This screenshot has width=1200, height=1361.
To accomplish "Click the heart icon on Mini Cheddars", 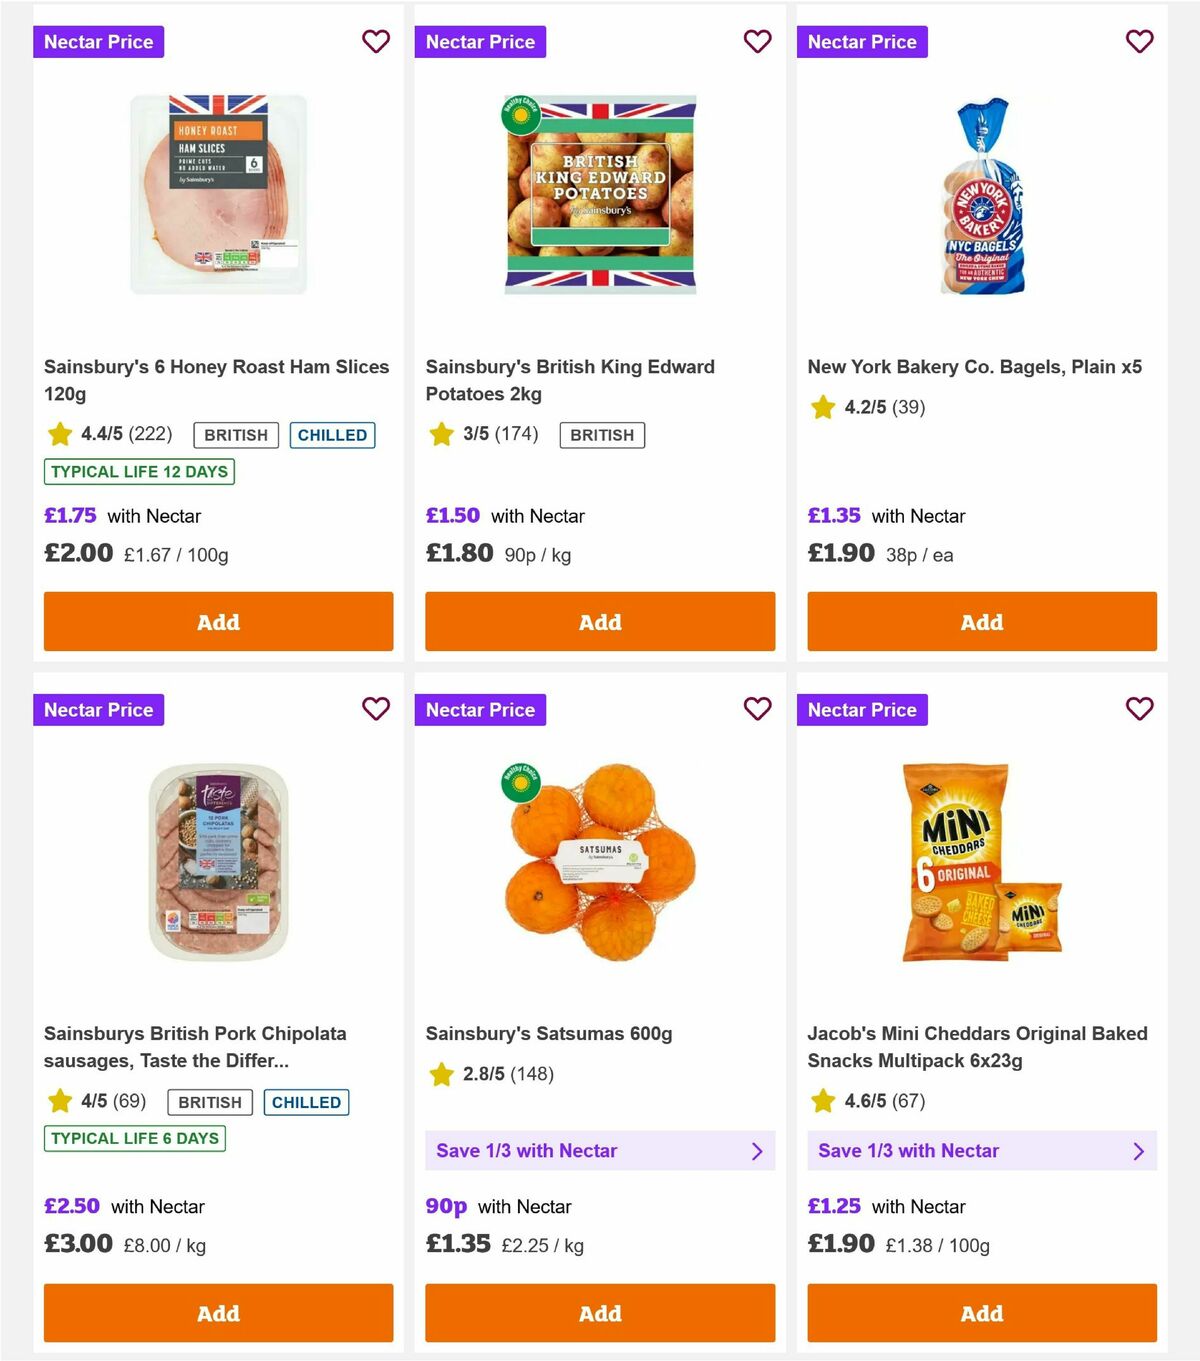I will [1139, 709].
